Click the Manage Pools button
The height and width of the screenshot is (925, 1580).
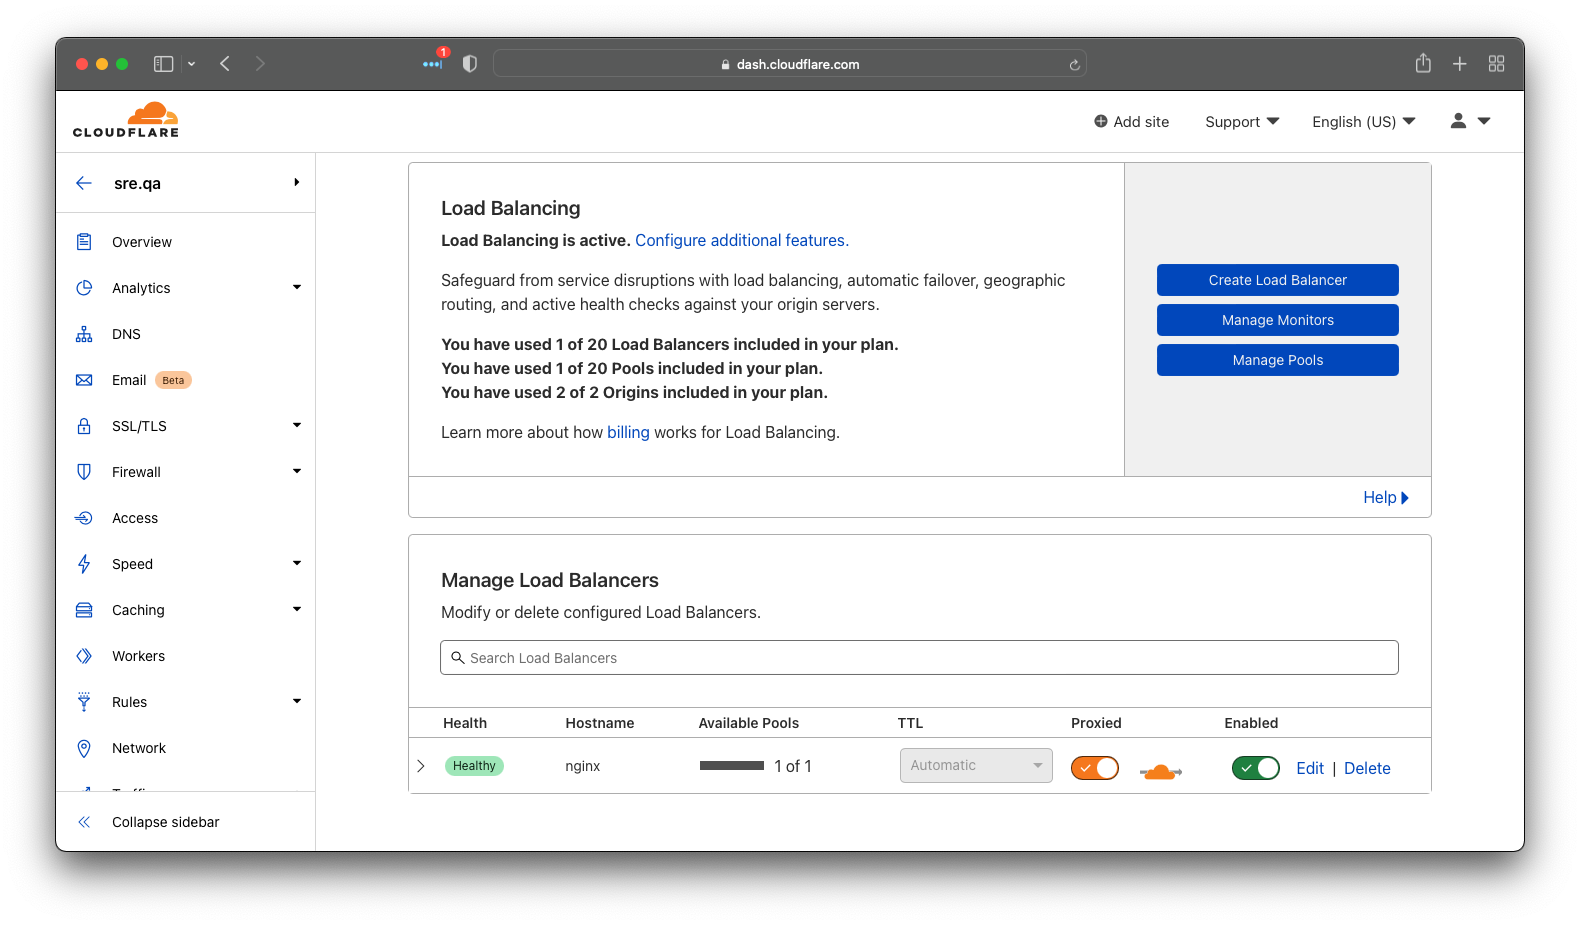click(1278, 360)
